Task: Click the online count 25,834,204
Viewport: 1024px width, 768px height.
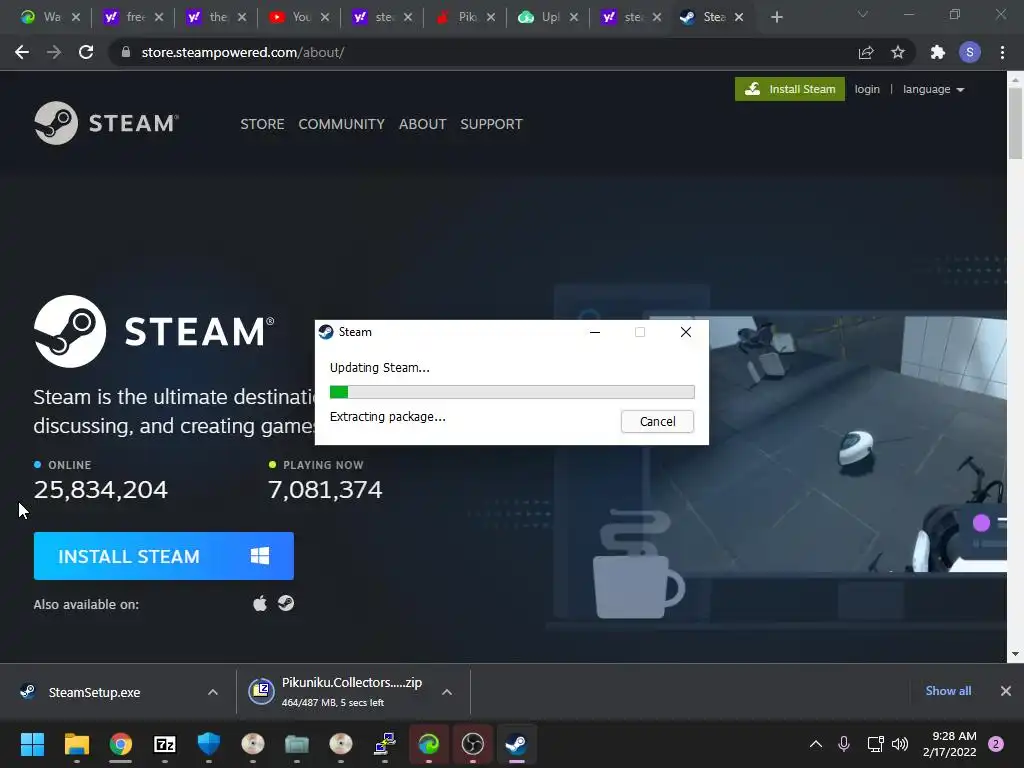Action: (x=101, y=490)
